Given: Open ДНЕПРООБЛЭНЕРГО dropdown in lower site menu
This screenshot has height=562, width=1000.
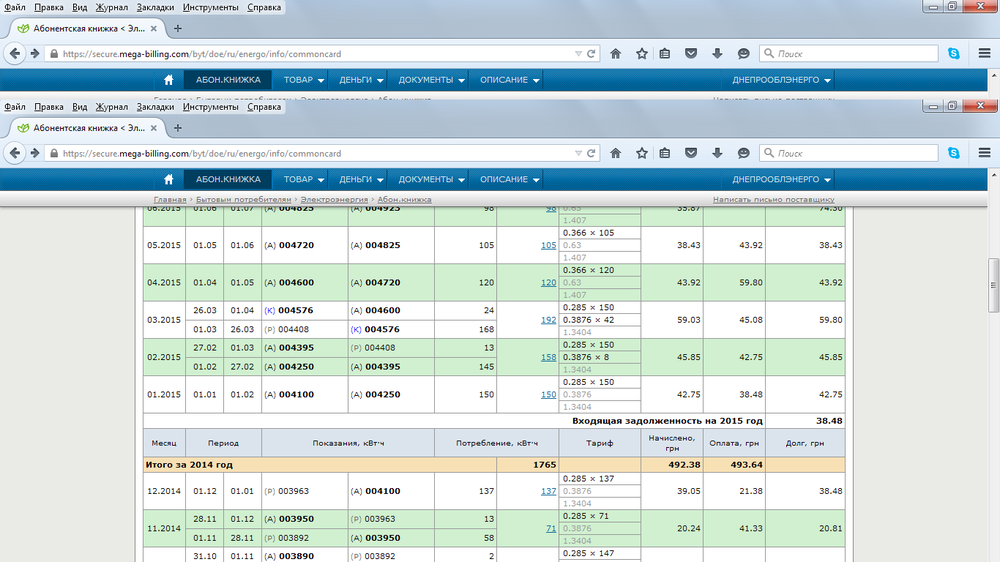Looking at the screenshot, I should 782,179.
